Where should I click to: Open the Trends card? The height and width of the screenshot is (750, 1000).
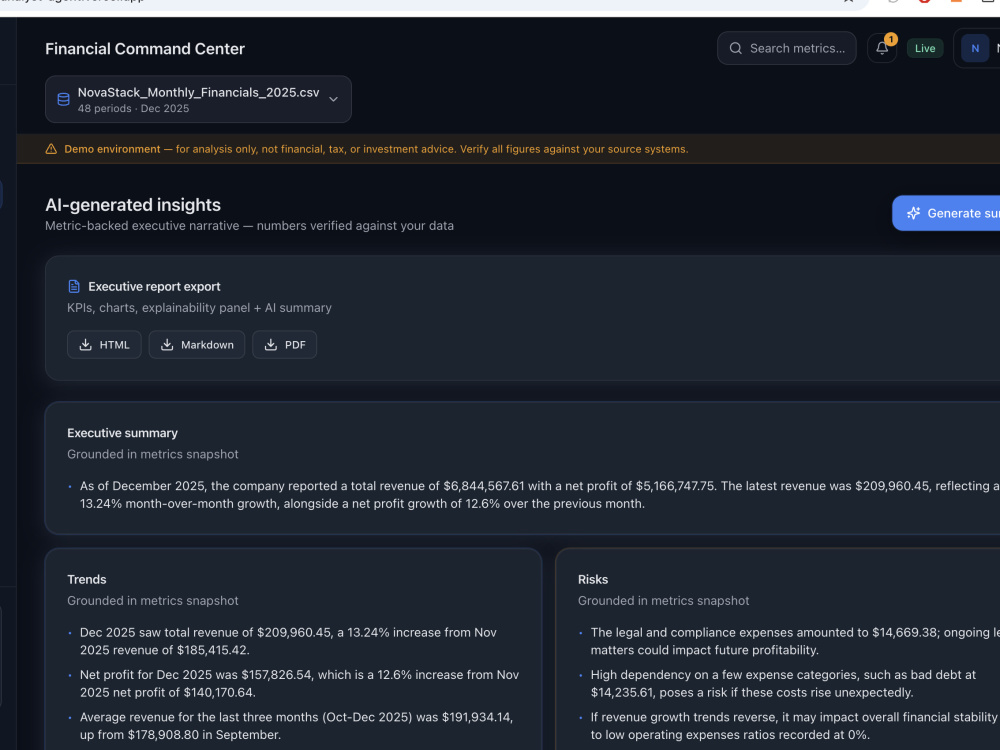pos(293,649)
